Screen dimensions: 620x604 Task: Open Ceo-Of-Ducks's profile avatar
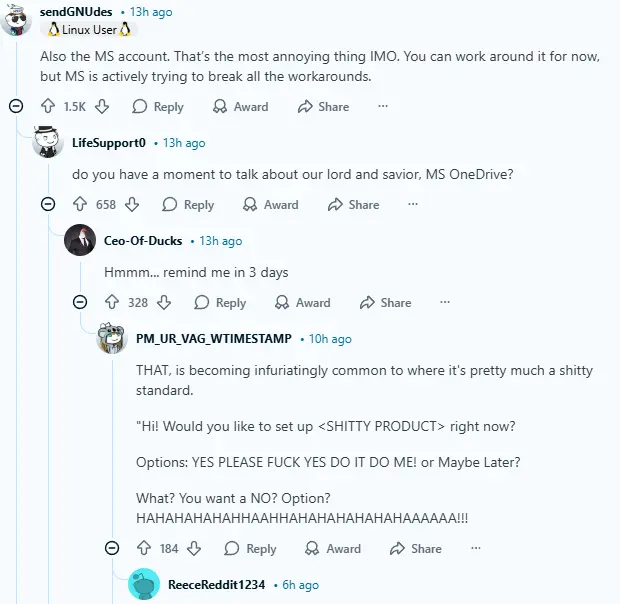[x=80, y=241]
